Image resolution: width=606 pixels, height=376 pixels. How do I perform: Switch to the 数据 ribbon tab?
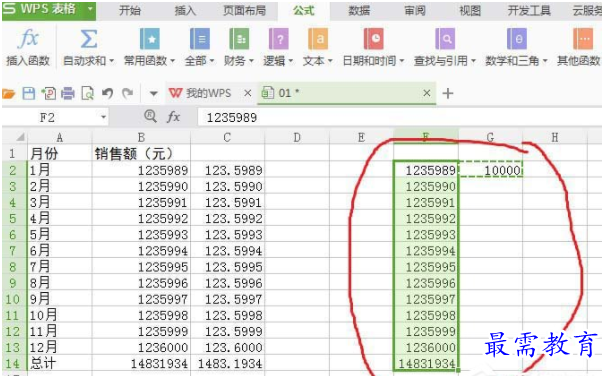click(359, 10)
